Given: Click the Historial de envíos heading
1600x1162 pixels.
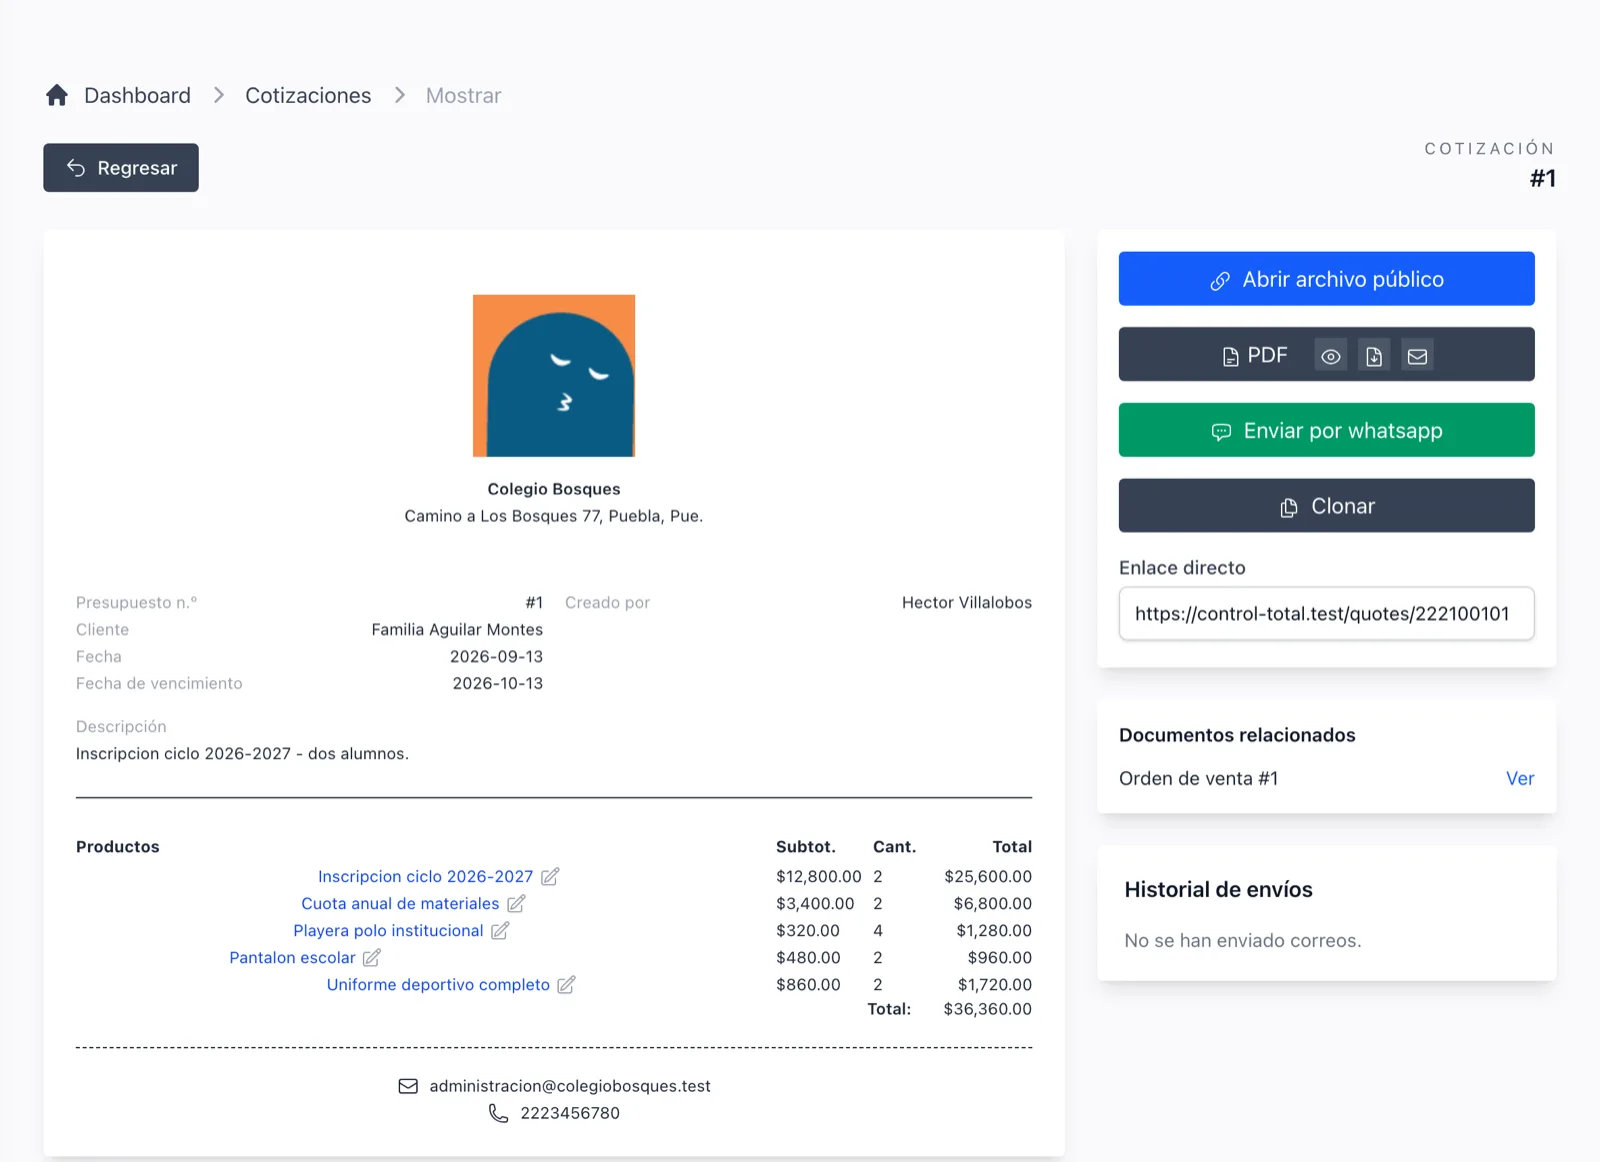Looking at the screenshot, I should tap(1218, 889).
